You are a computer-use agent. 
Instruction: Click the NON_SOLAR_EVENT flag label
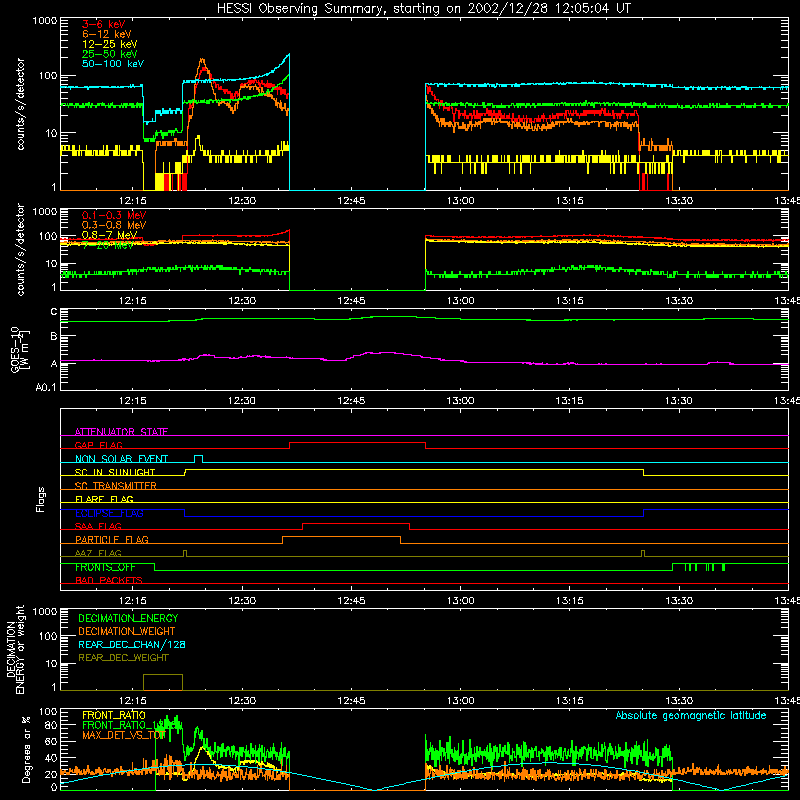coord(121,459)
